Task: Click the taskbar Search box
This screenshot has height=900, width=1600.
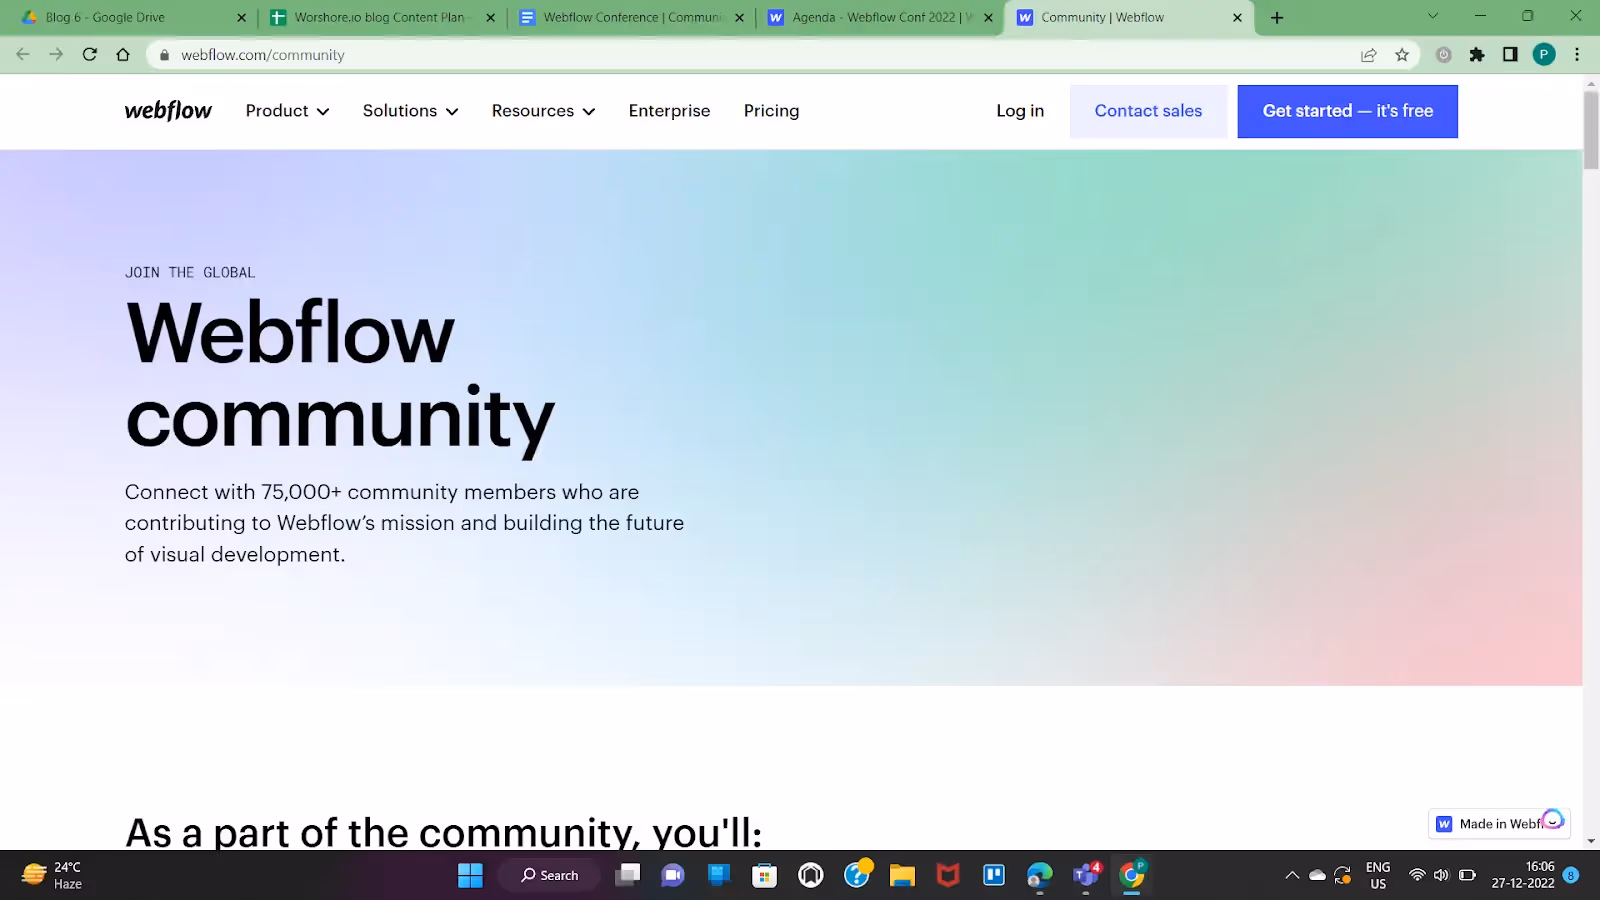Action: coord(550,876)
